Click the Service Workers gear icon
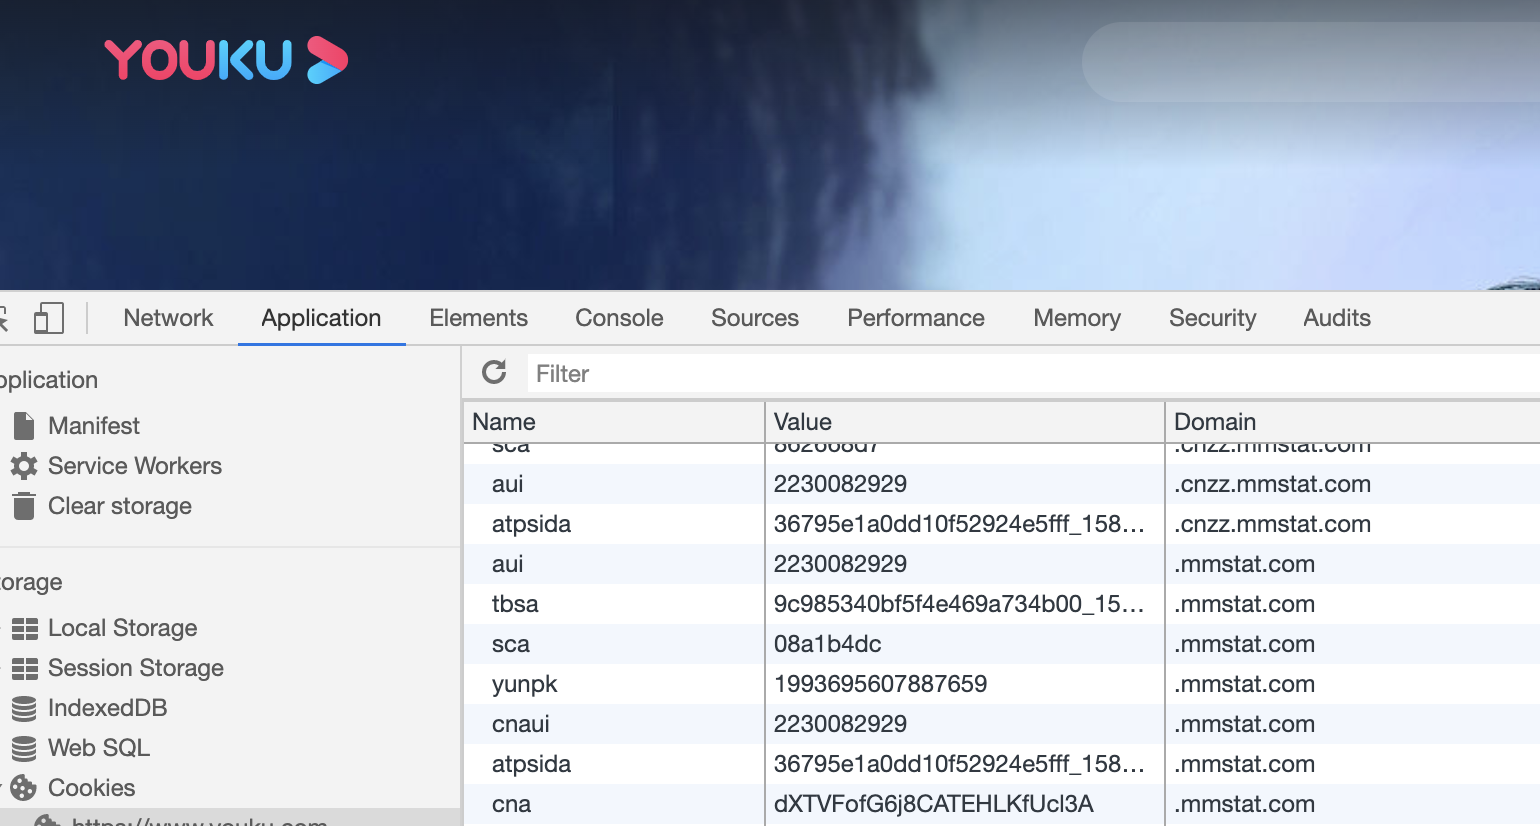This screenshot has width=1540, height=826. [24, 466]
